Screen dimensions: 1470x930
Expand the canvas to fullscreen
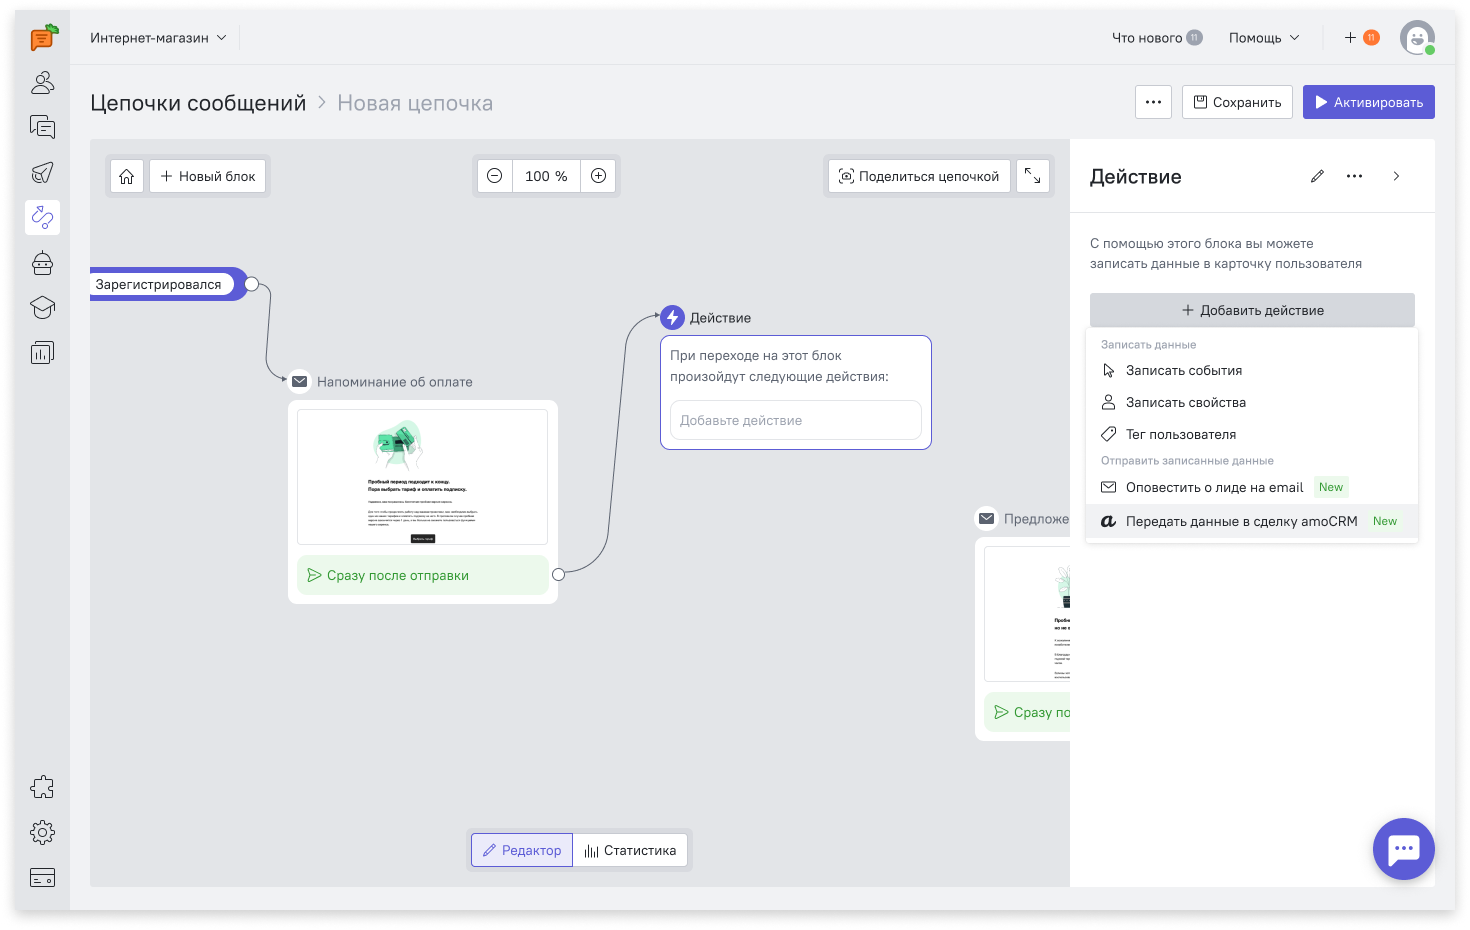click(x=1032, y=176)
